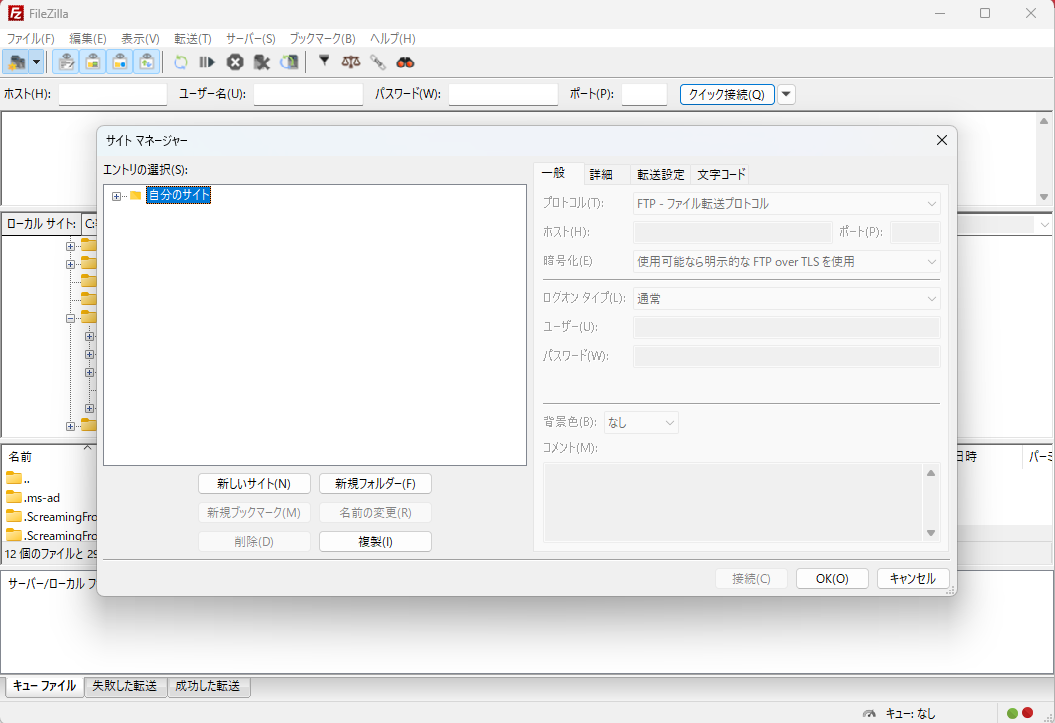Viewport: 1055px width, 723px height.
Task: Toggle local directory tree display icon
Action: coord(93,63)
